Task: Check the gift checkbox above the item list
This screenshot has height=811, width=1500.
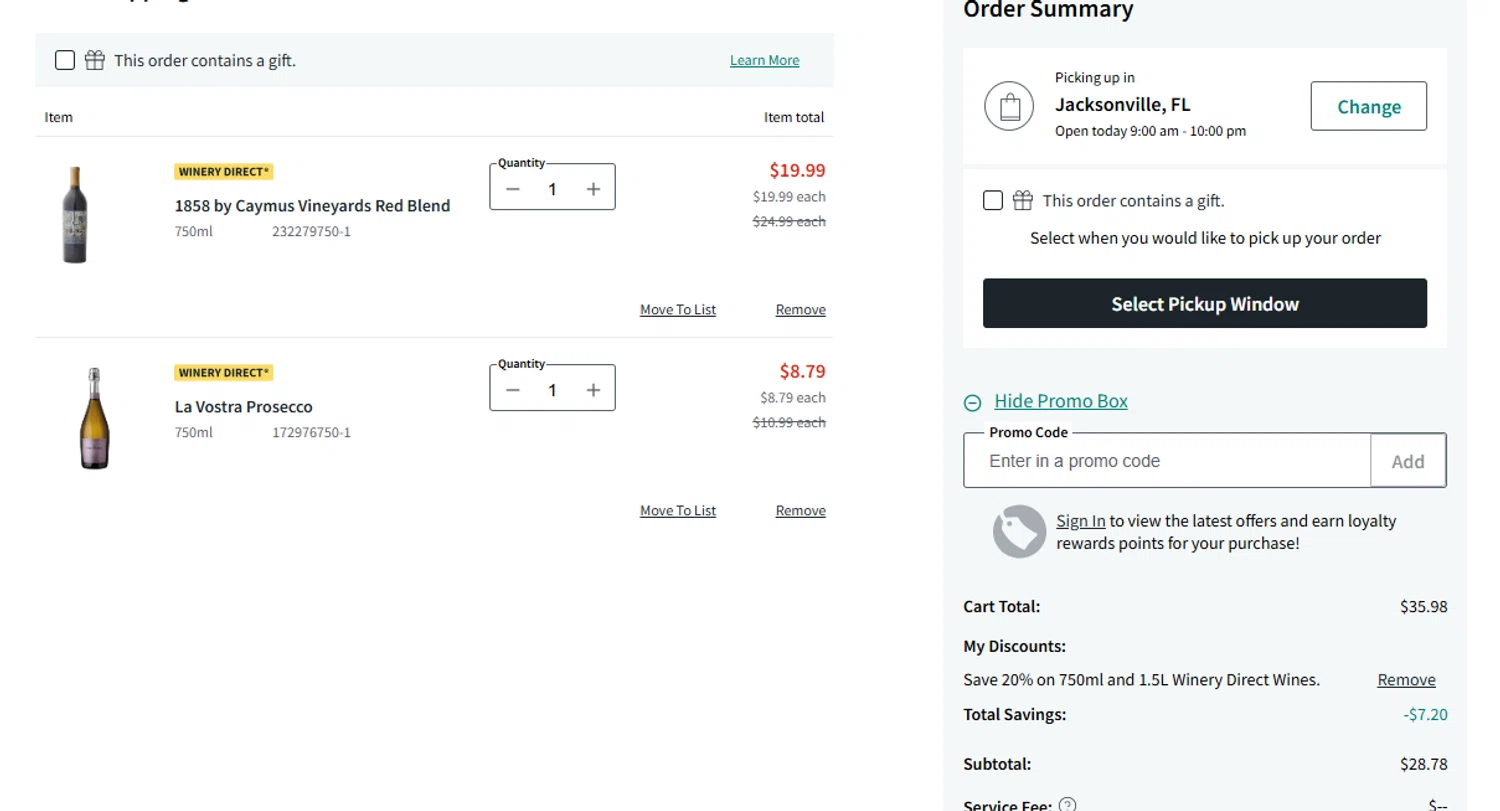Action: [x=65, y=60]
